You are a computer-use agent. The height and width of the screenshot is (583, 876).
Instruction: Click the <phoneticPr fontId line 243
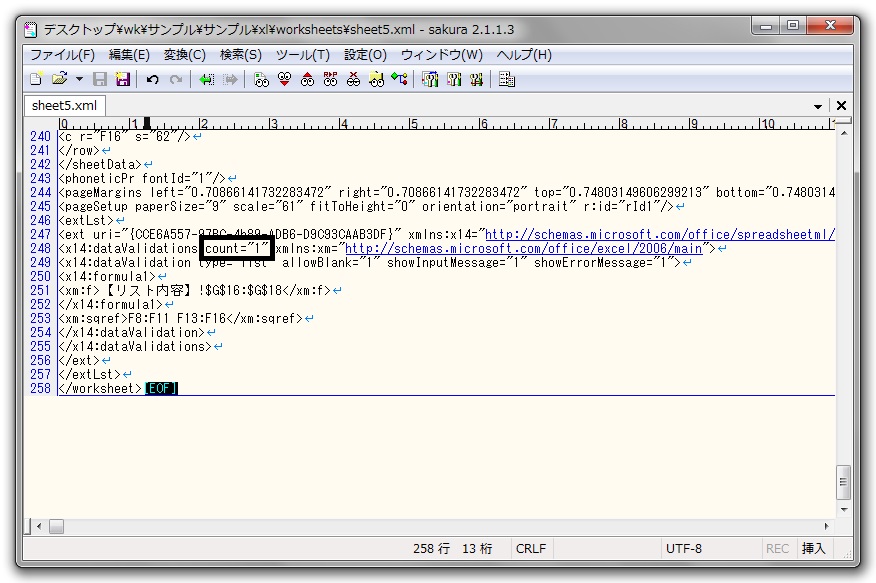tap(142, 179)
